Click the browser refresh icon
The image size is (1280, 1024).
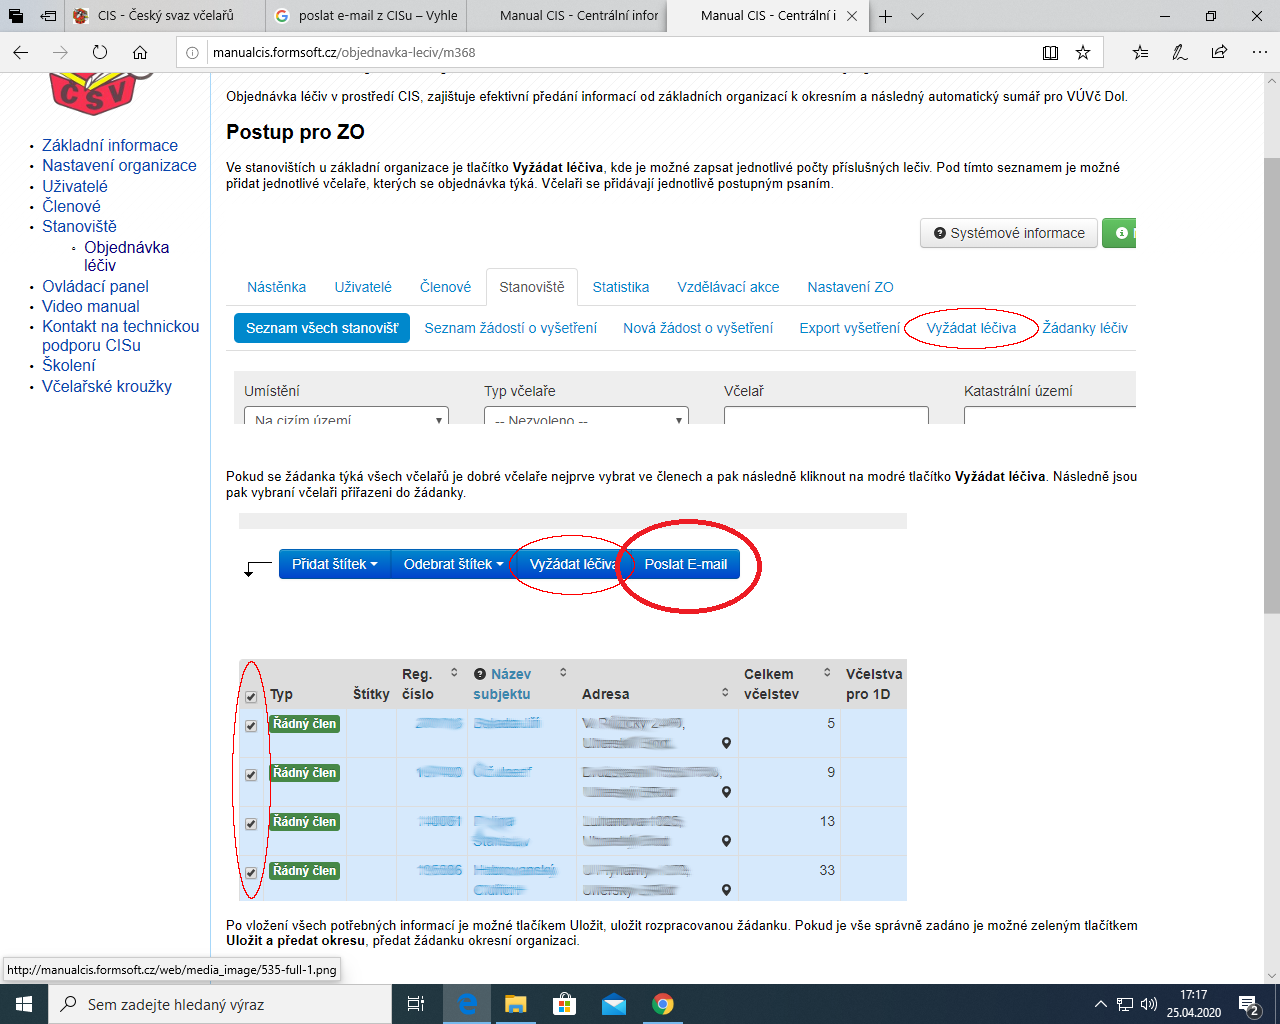100,53
